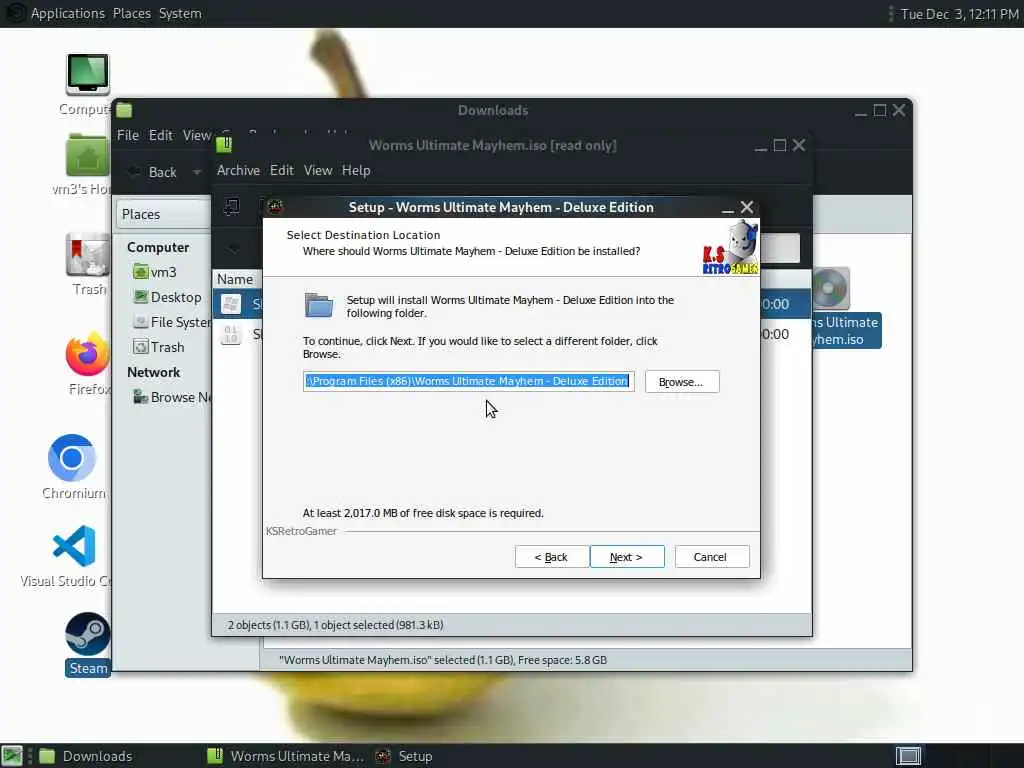Switch to Worms Ultimate Ma... taskbar entry
The image size is (1024, 768).
285,756
